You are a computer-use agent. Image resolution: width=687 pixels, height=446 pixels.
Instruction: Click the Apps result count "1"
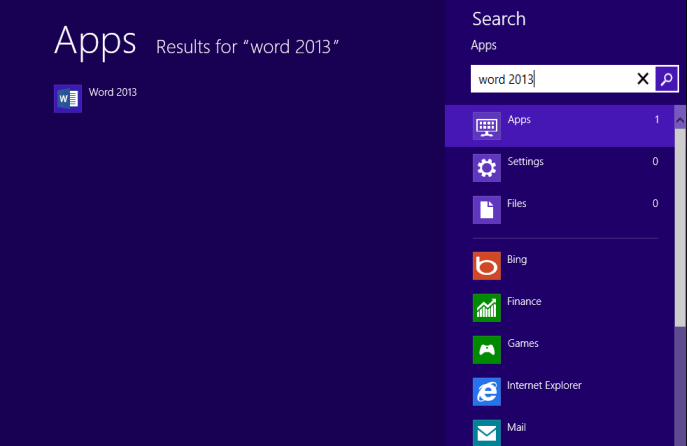(x=656, y=120)
